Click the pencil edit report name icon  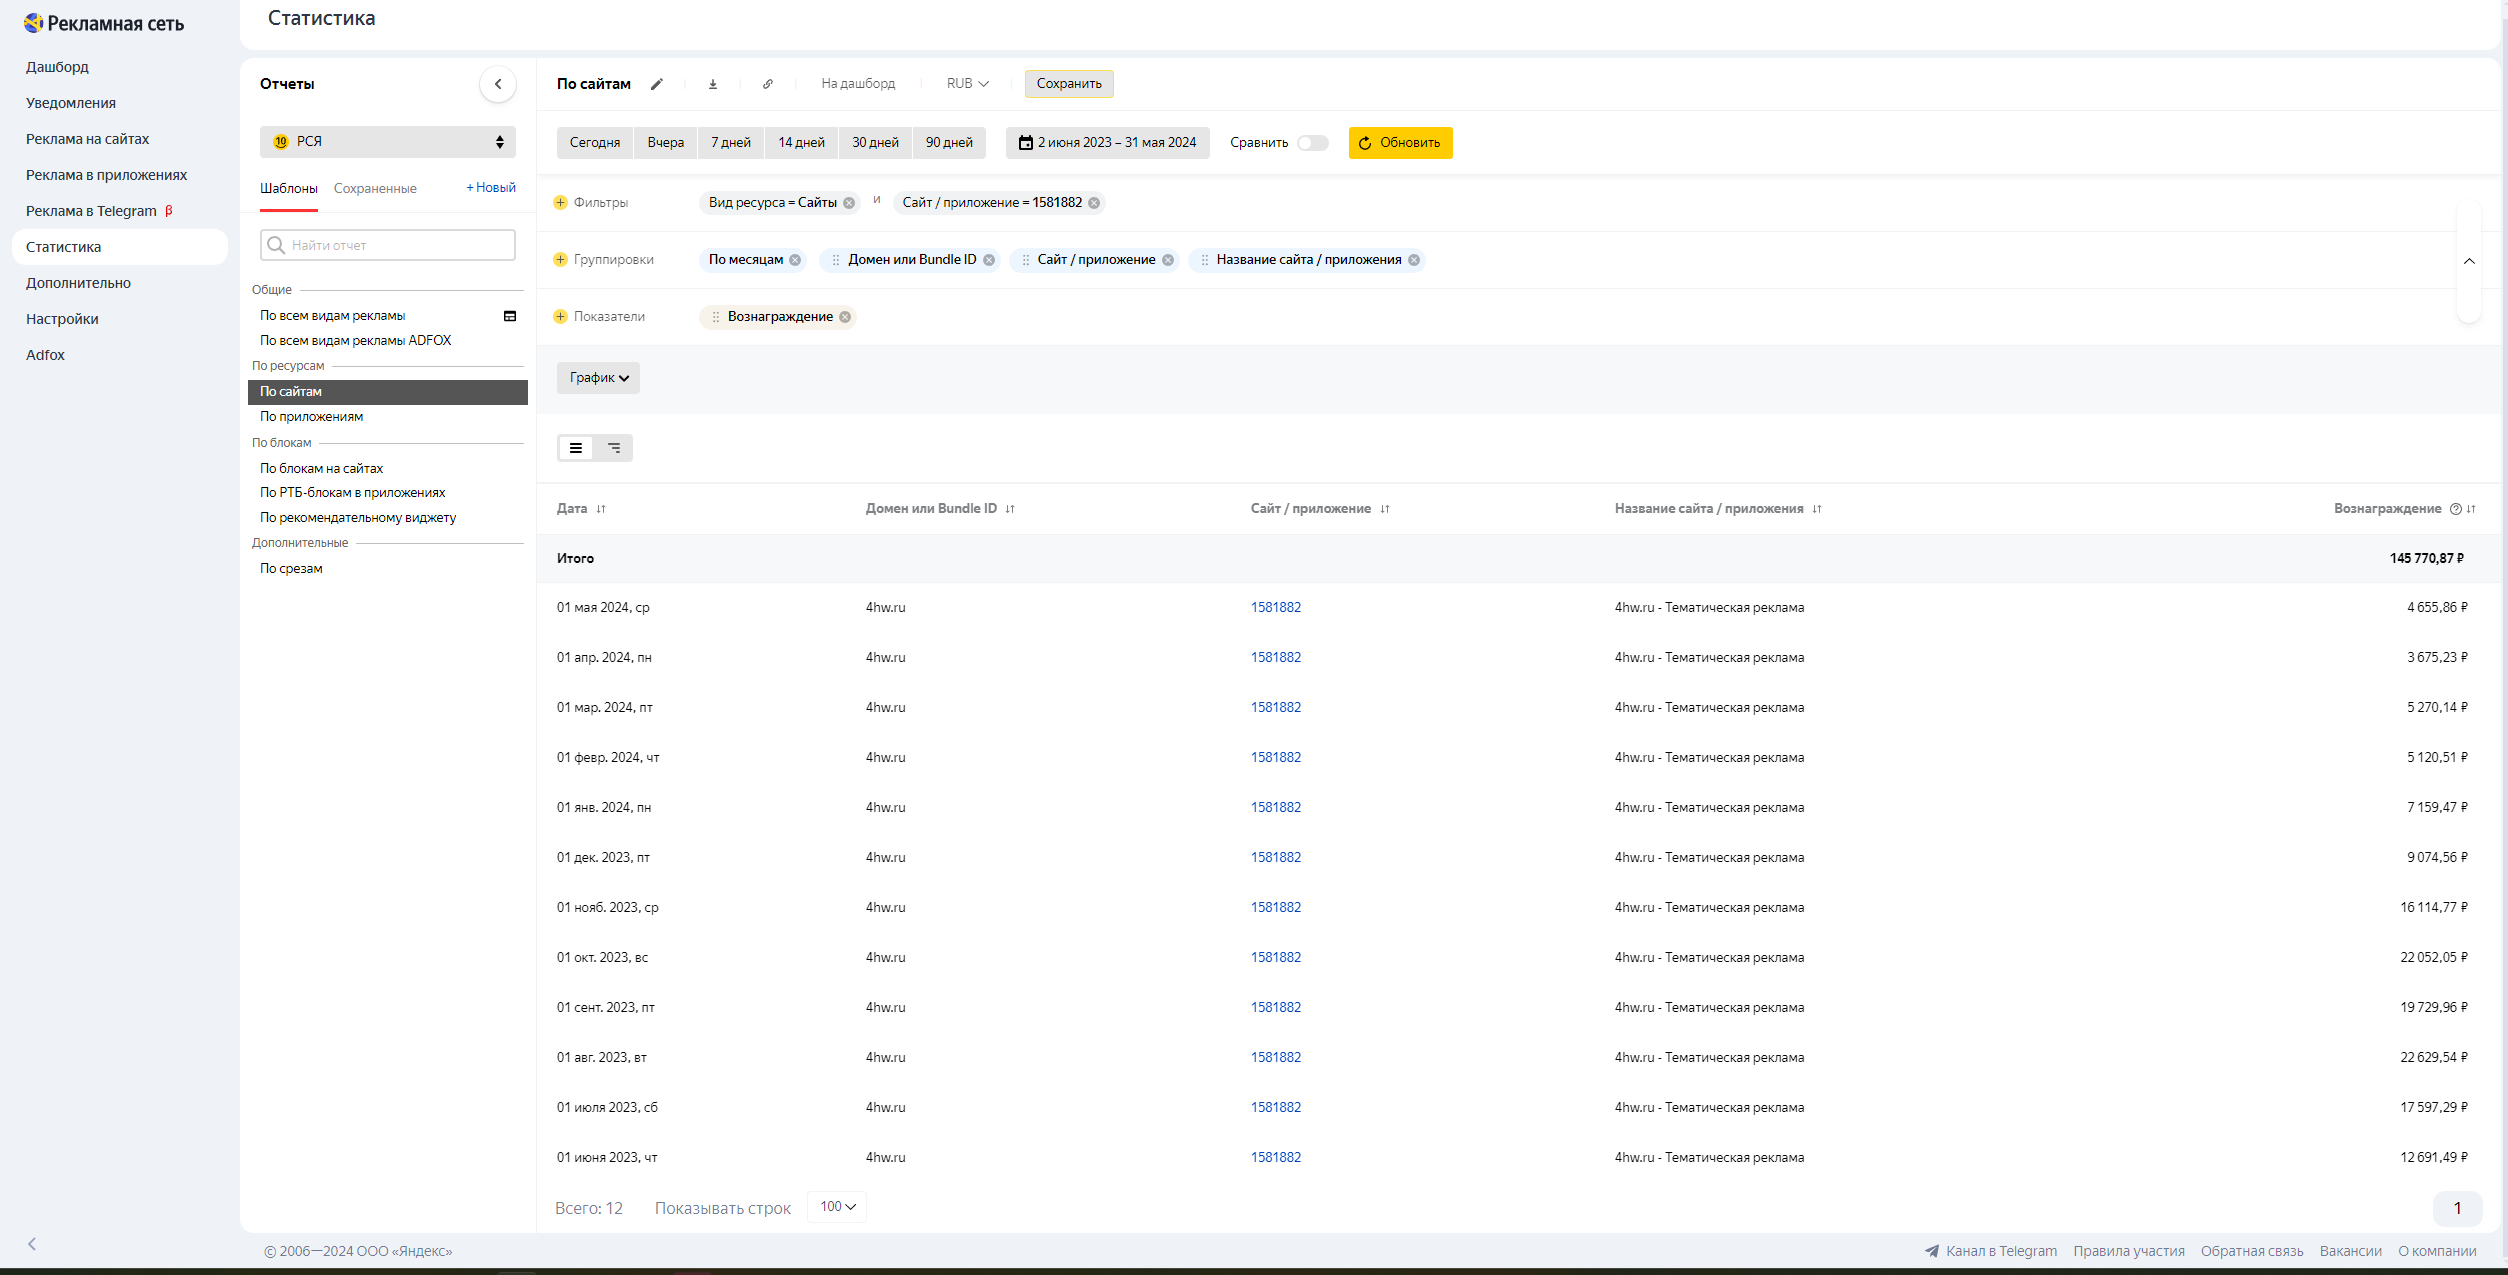click(x=657, y=84)
